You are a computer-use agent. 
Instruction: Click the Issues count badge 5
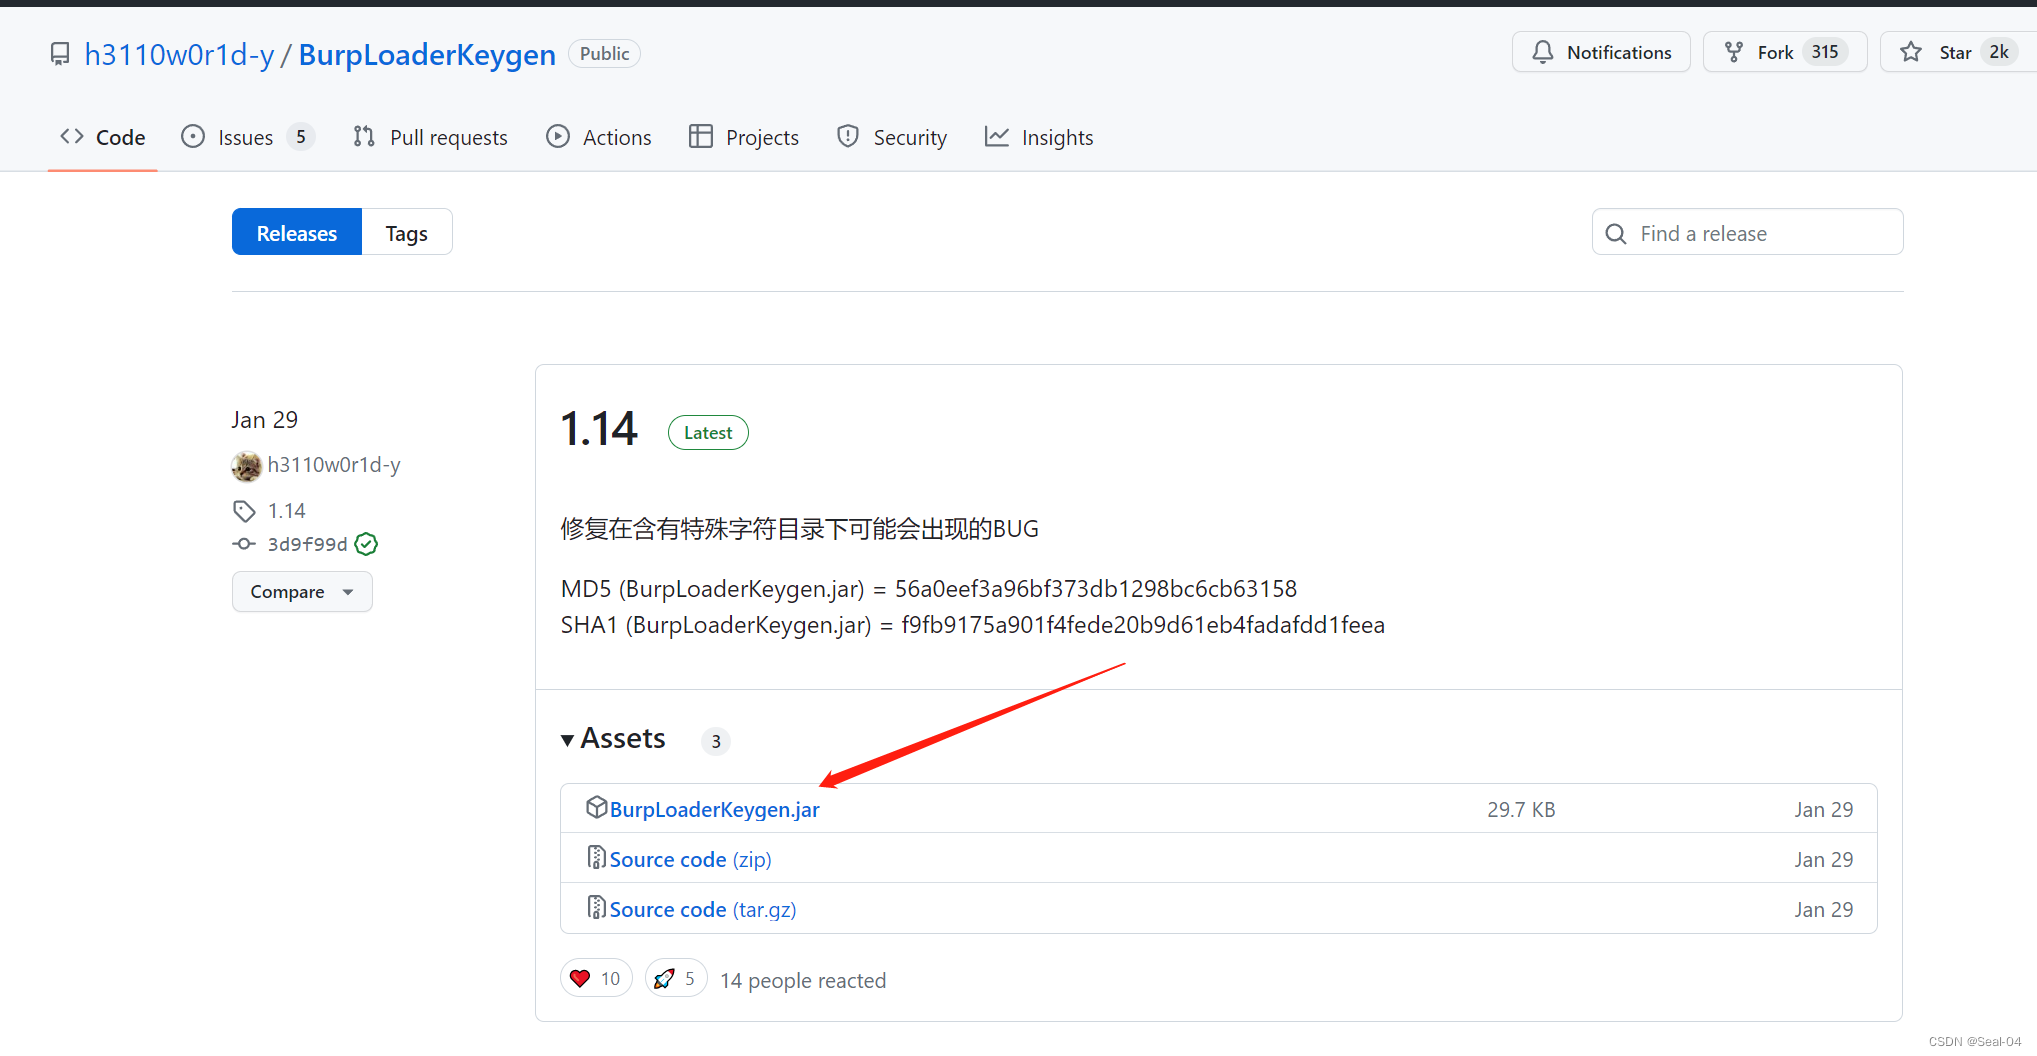(x=301, y=137)
